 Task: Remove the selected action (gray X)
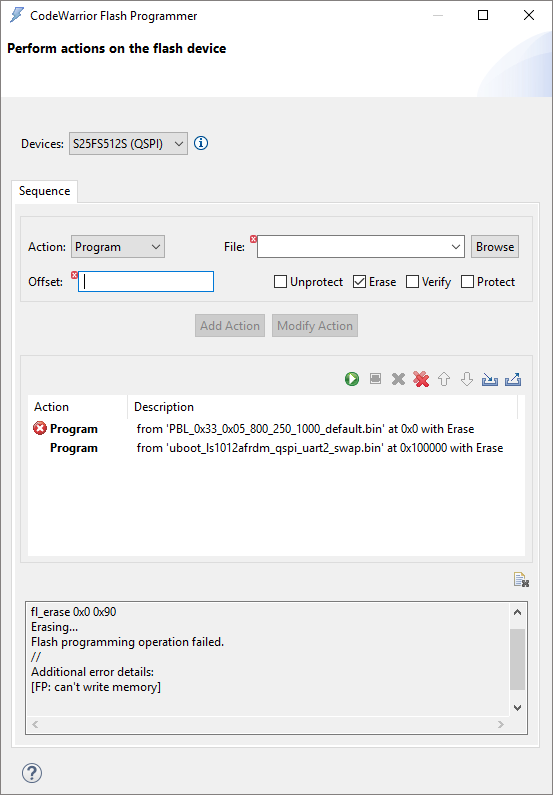click(x=398, y=379)
